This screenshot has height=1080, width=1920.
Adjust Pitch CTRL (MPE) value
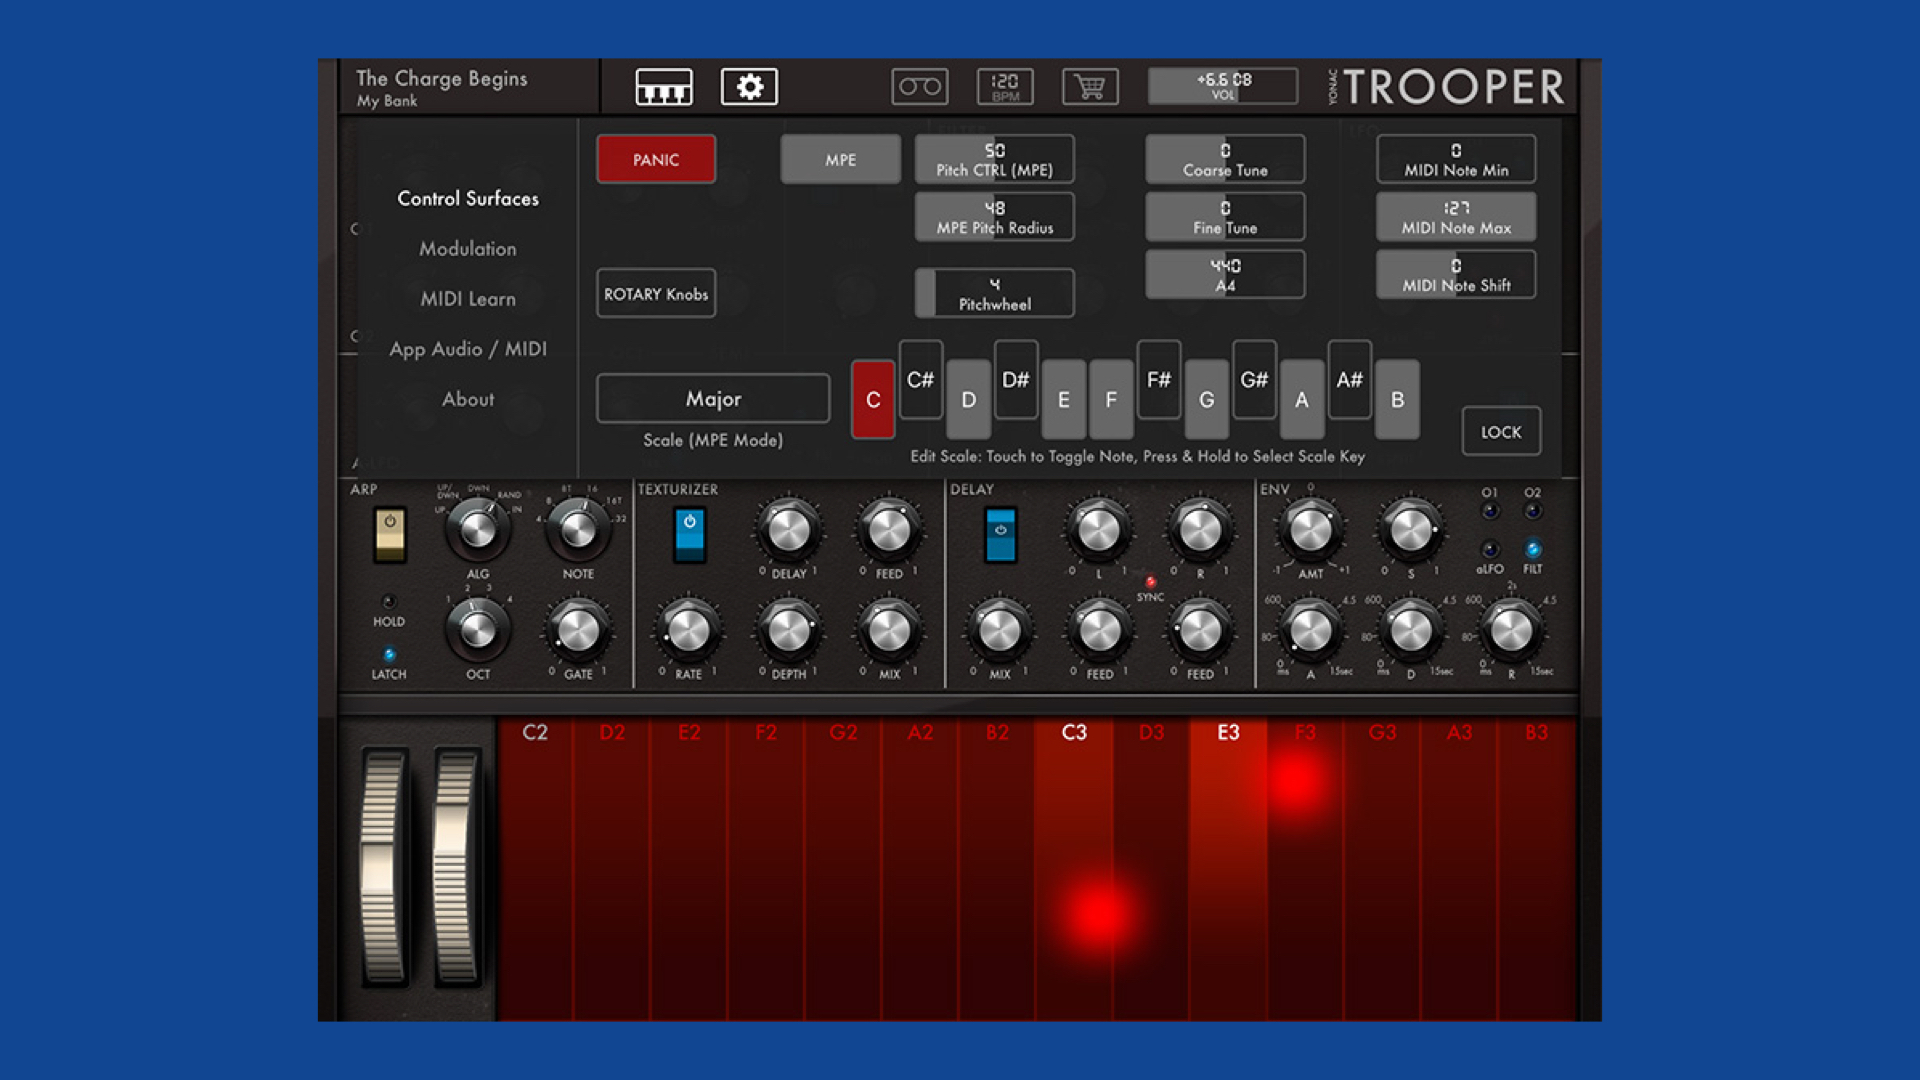pyautogui.click(x=995, y=159)
